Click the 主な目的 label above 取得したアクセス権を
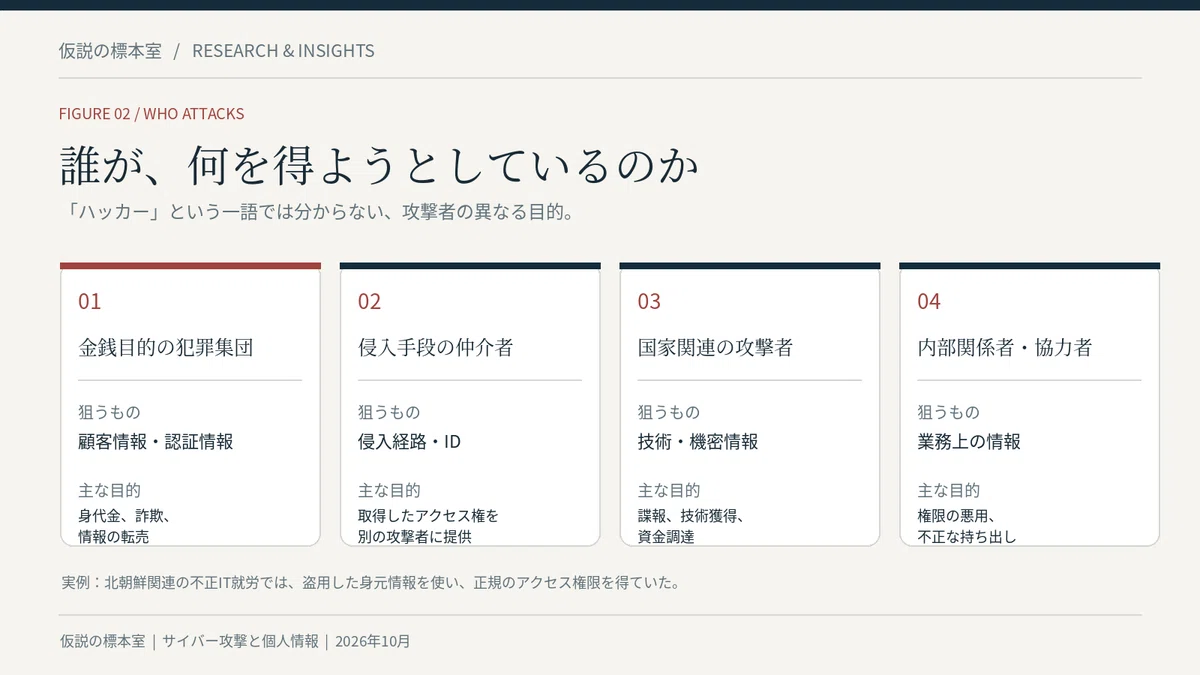 tap(389, 491)
